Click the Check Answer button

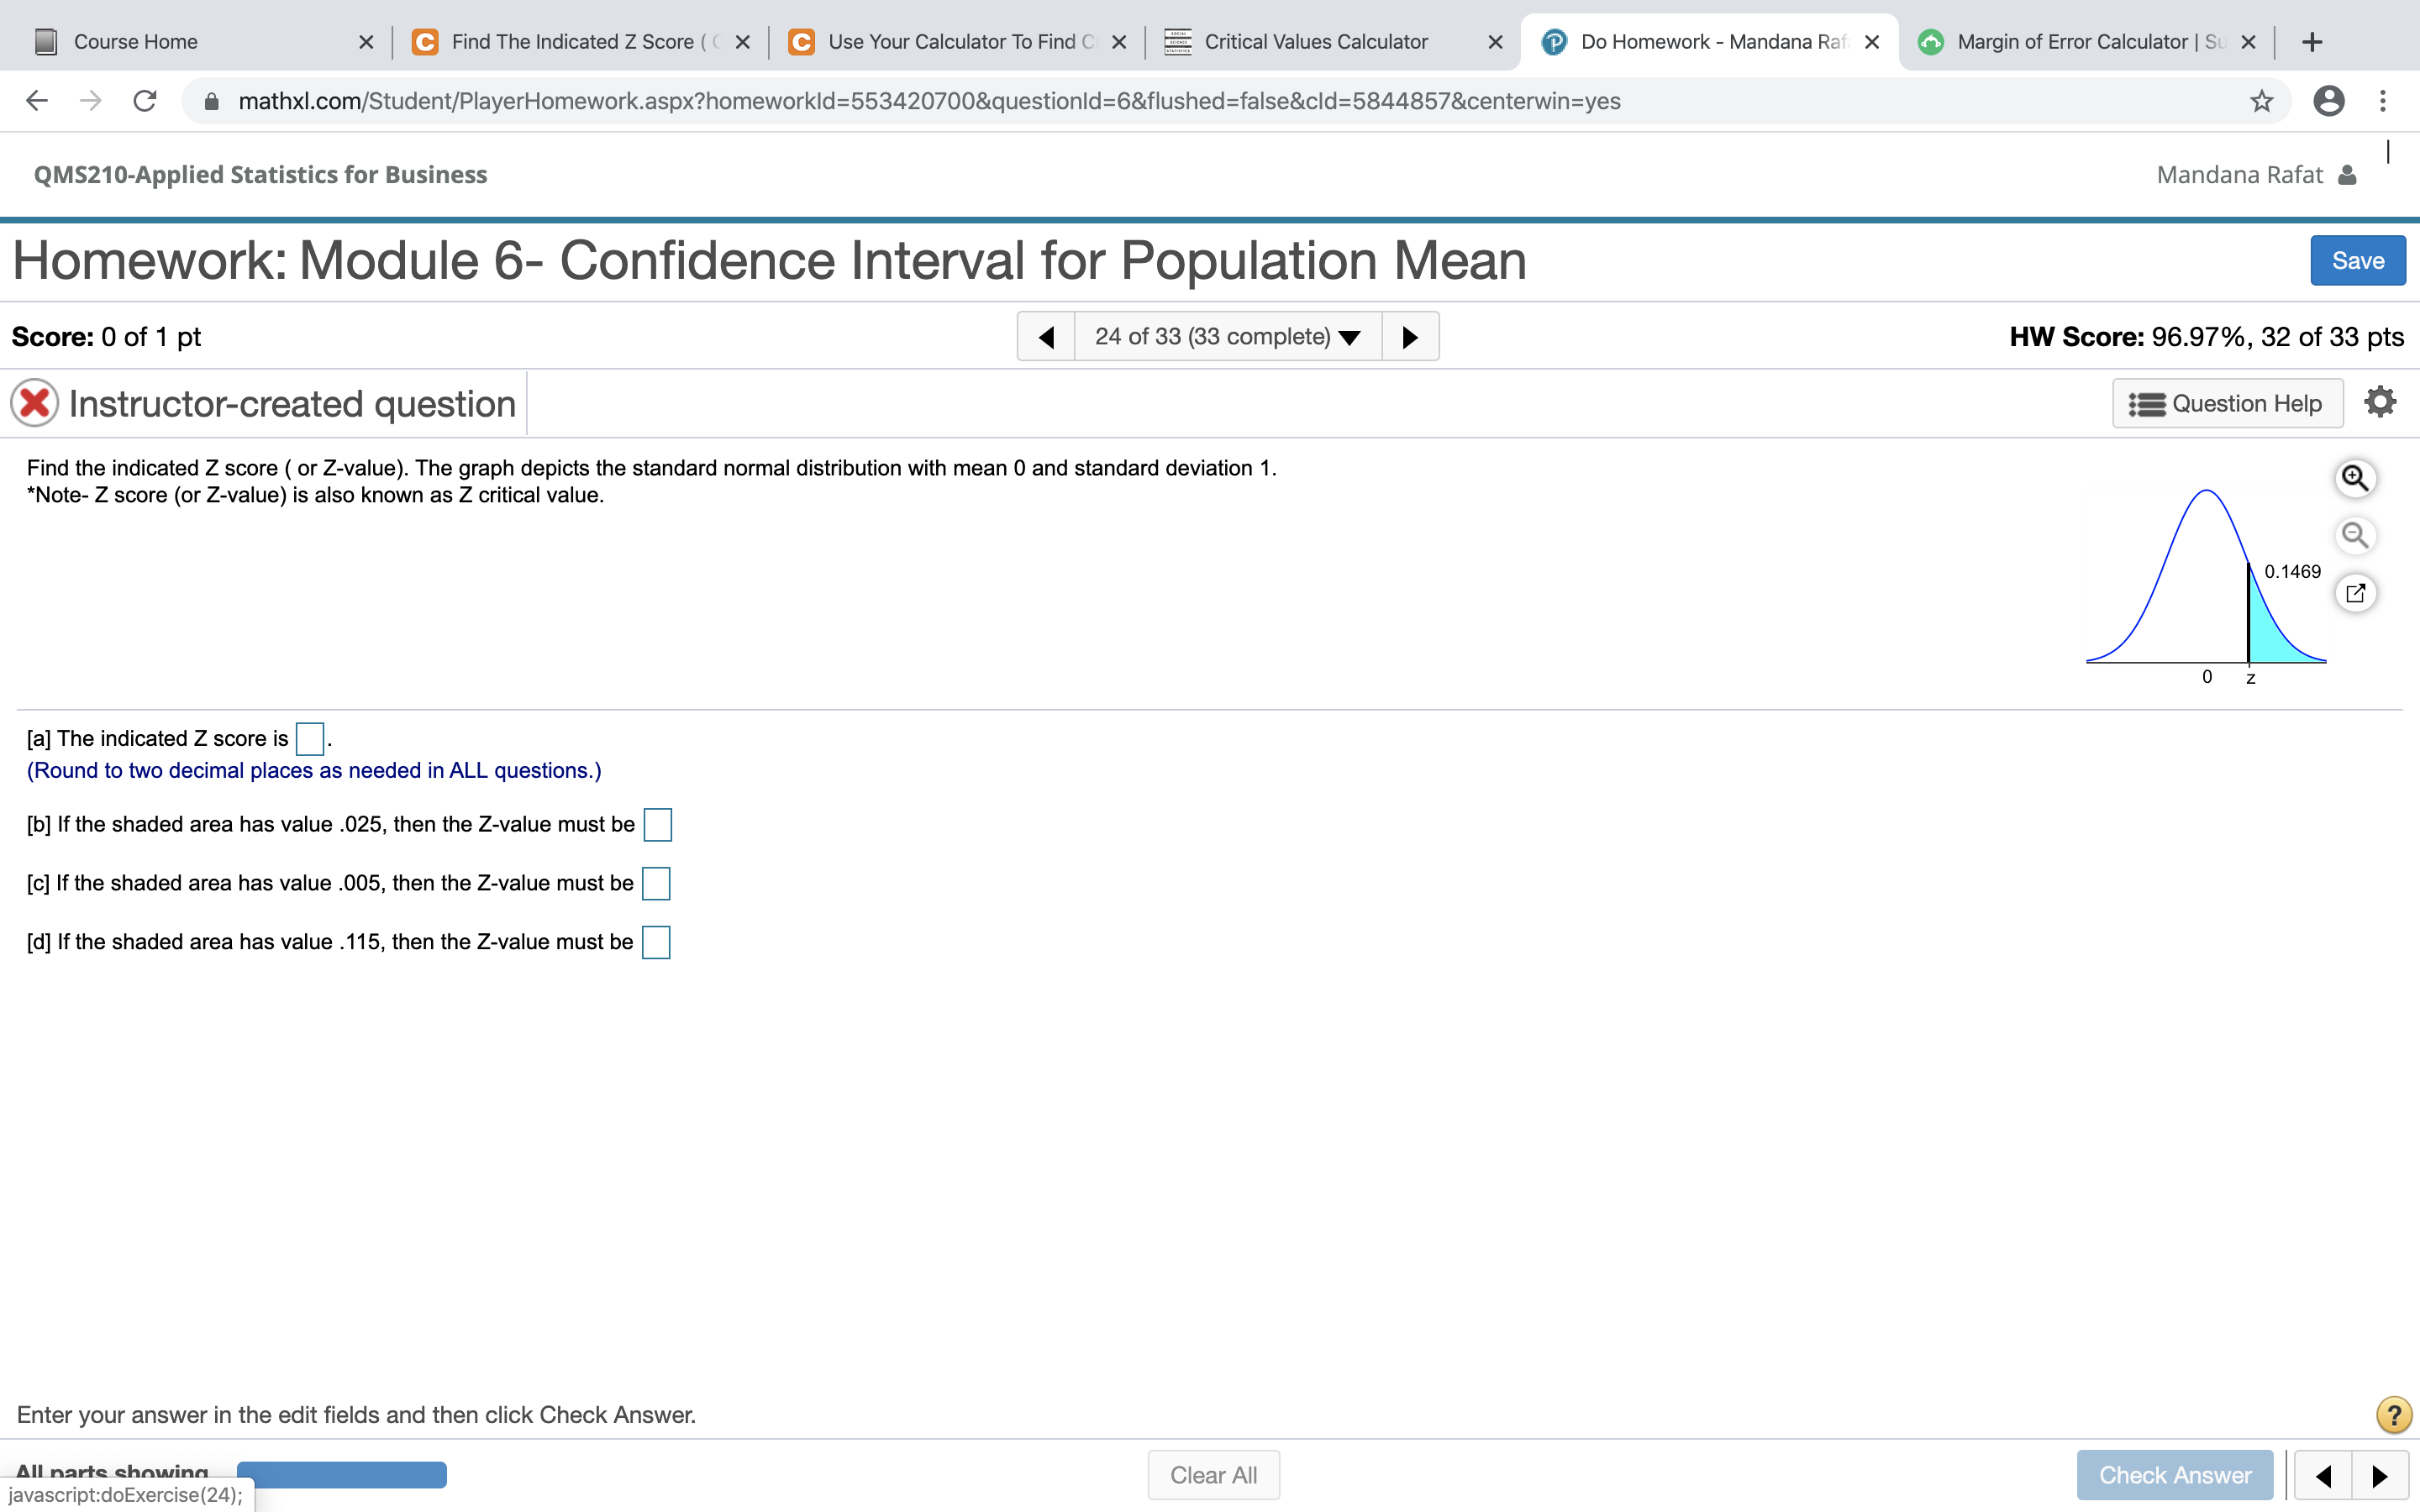point(2174,1475)
